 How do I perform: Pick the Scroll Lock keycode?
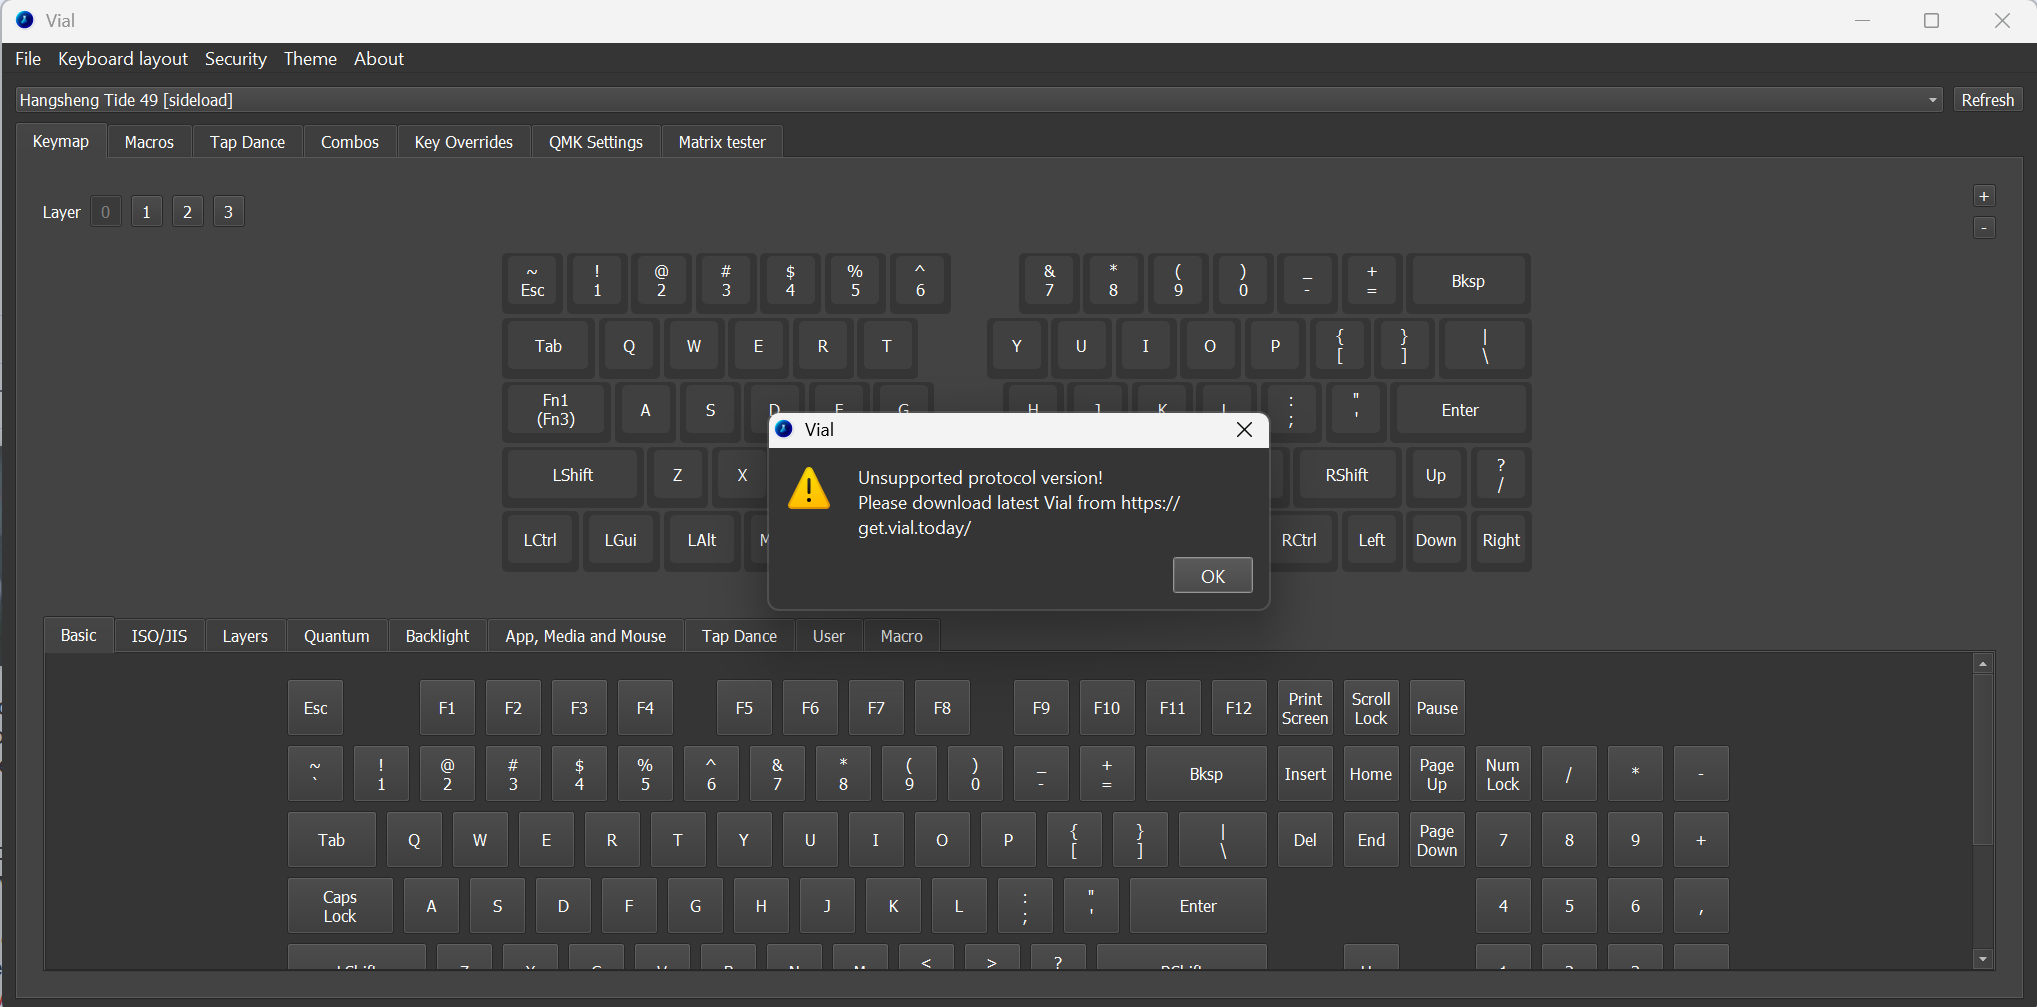1371,708
